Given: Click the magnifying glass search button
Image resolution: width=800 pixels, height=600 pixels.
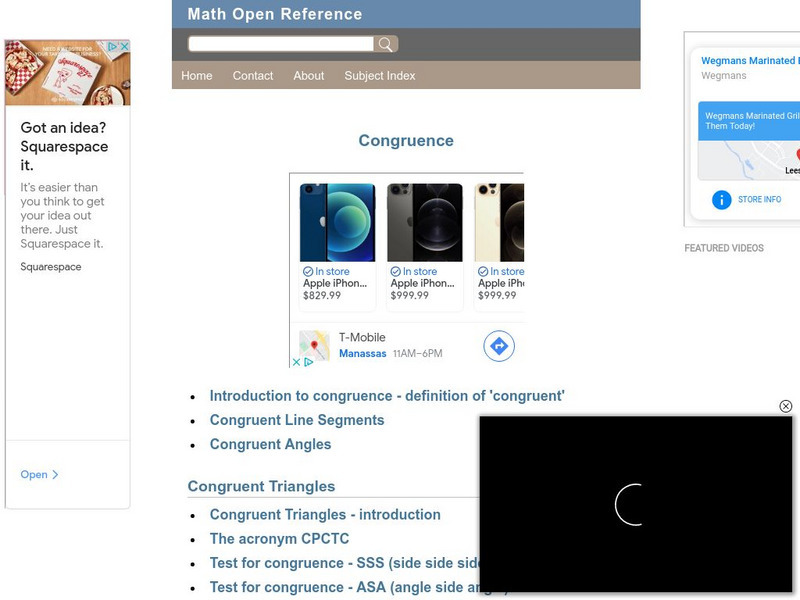Looking at the screenshot, I should (385, 44).
